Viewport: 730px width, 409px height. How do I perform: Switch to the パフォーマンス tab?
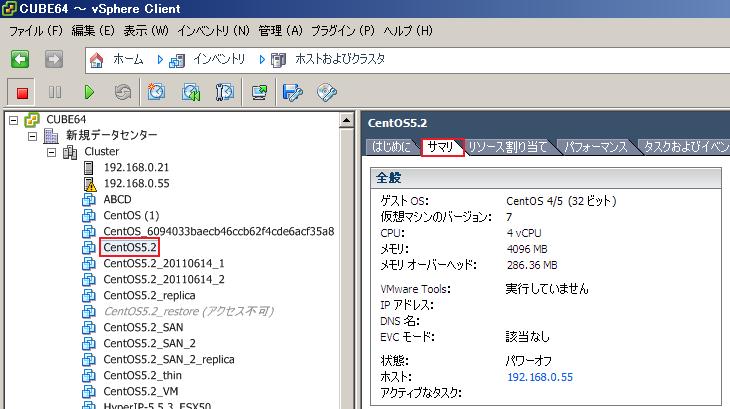[x=596, y=147]
